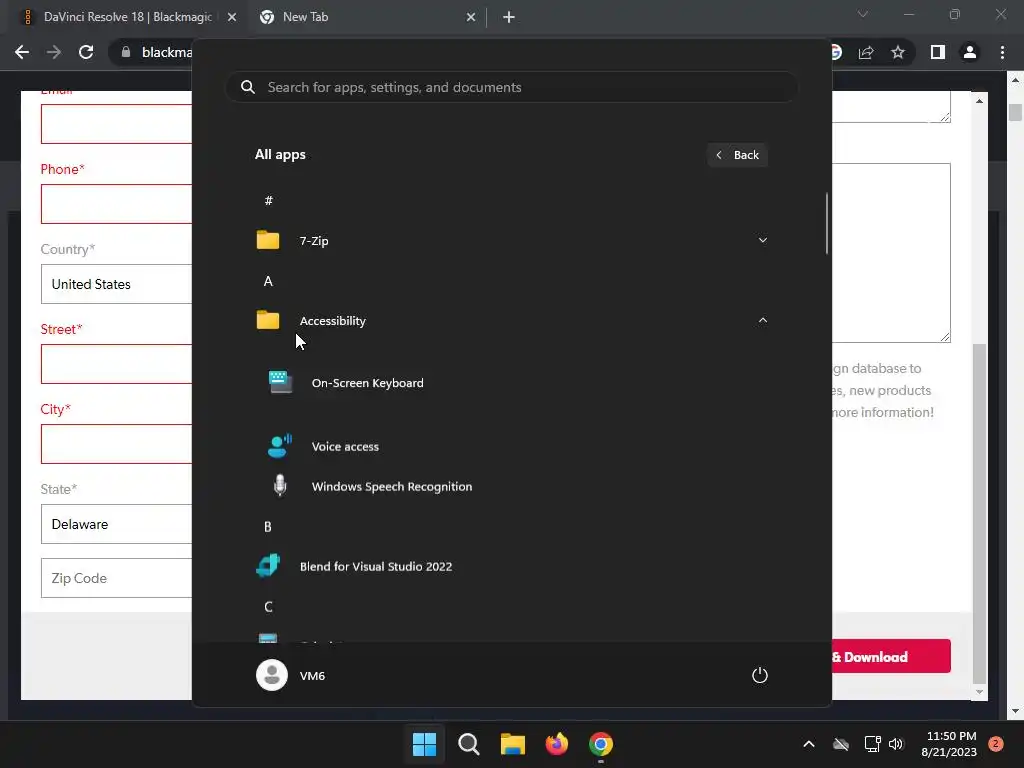Open the Country dropdown showing United States
Screen dimensions: 1024x768
pos(116,284)
